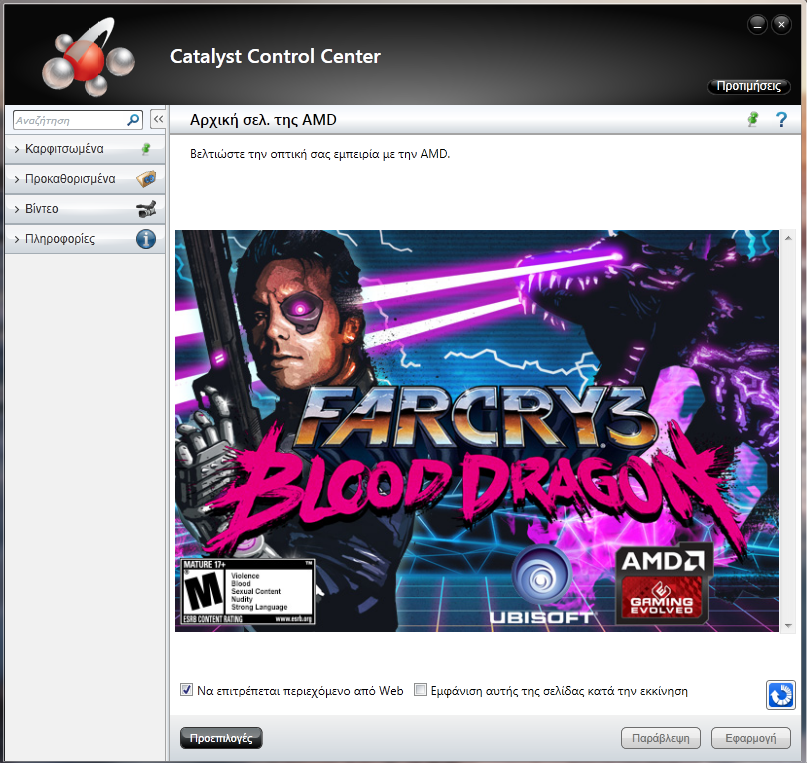Expand the Πληροφορίες section
807x763 pixels.
(85, 239)
